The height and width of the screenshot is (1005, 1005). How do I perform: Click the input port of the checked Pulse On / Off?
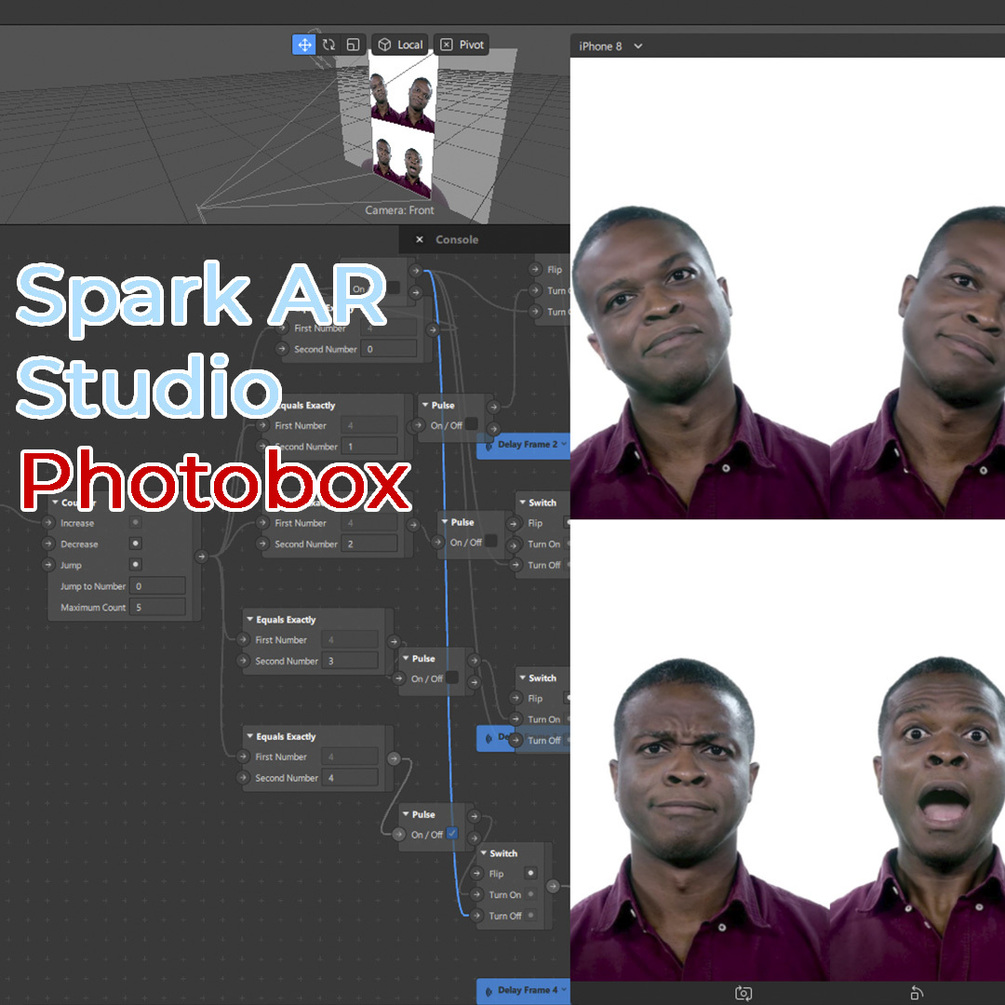point(398,835)
